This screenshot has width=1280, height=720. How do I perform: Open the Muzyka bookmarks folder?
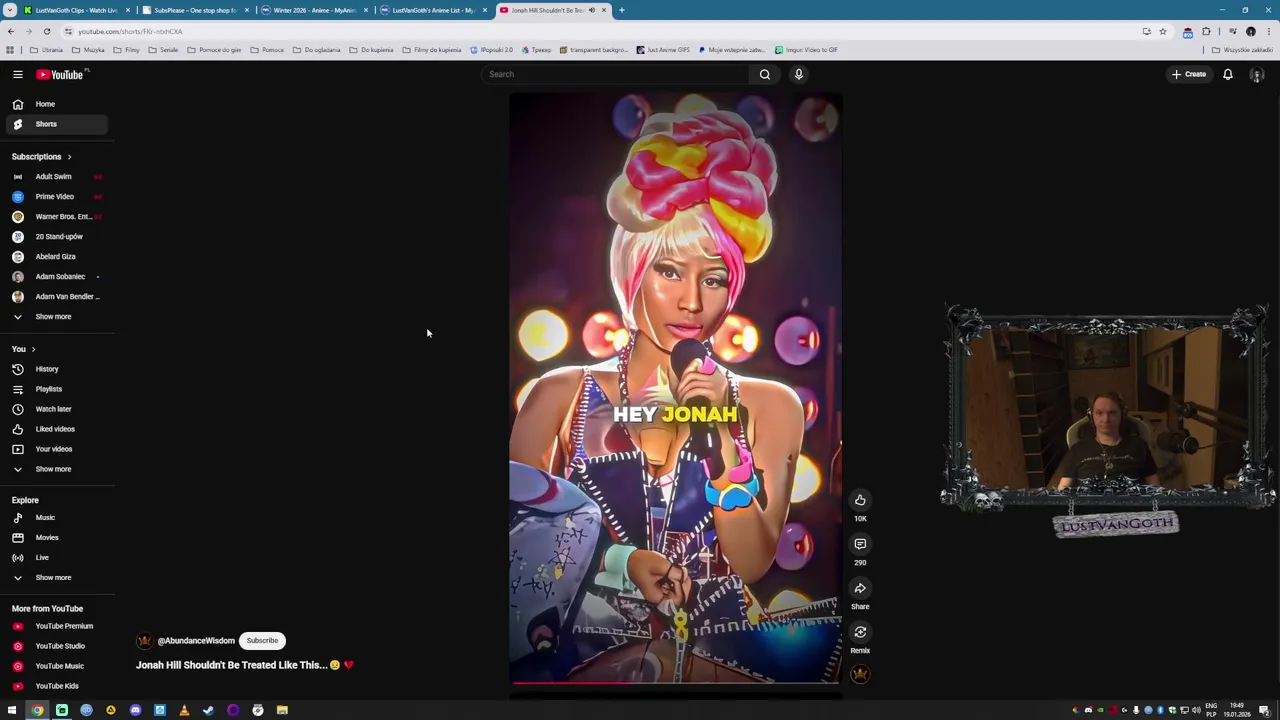88,50
